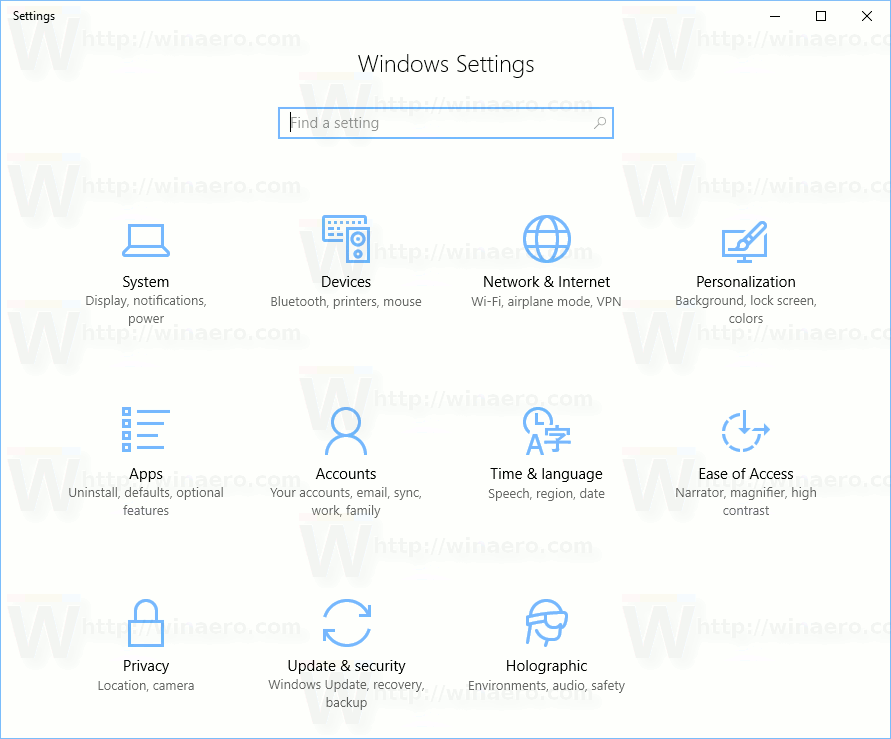
Task: Close the Settings window
Action: tap(867, 16)
